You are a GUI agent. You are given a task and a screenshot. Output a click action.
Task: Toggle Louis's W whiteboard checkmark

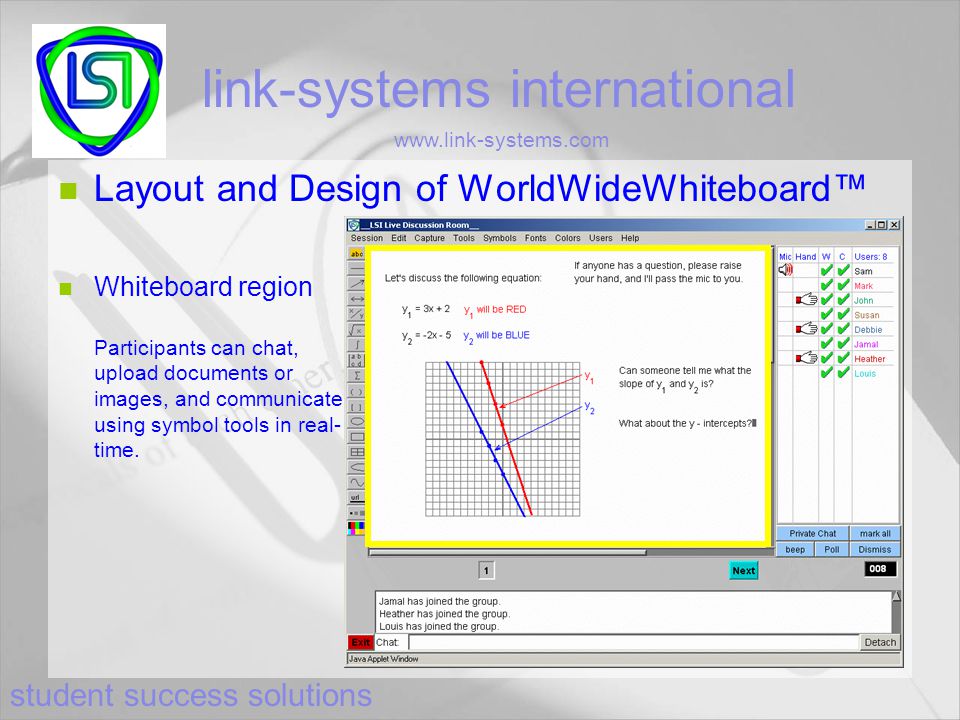pos(827,372)
